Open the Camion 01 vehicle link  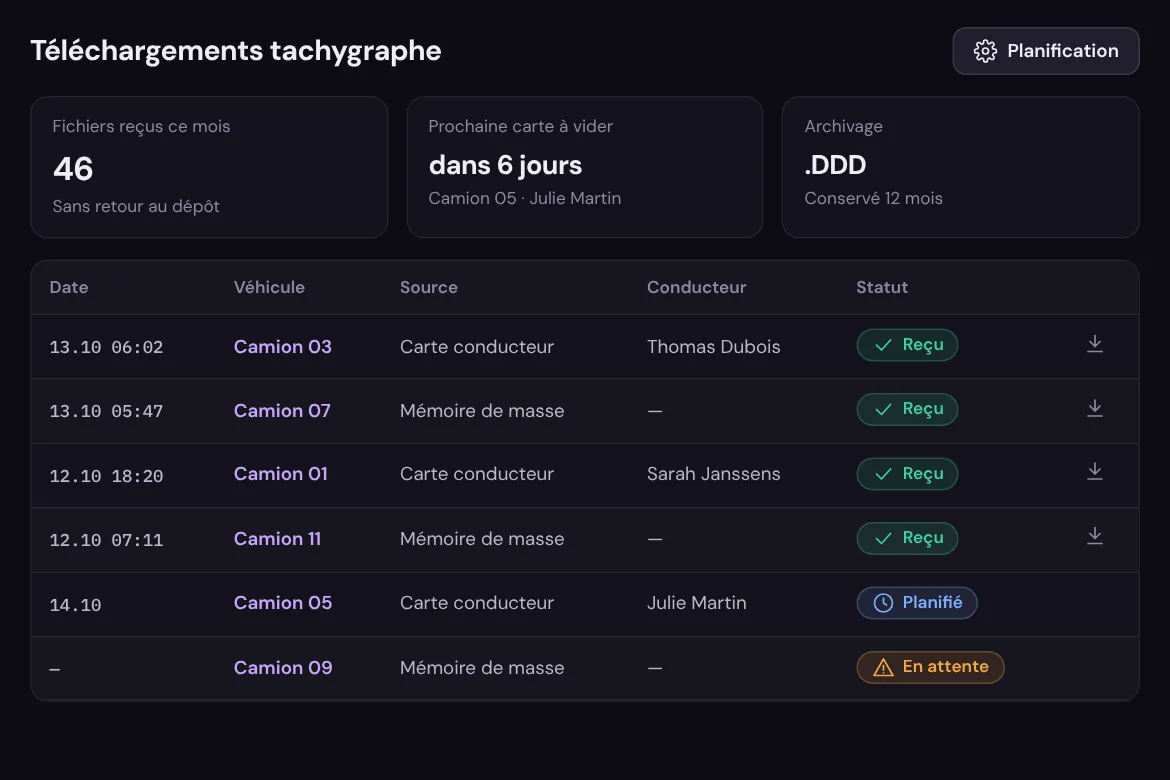(281, 474)
